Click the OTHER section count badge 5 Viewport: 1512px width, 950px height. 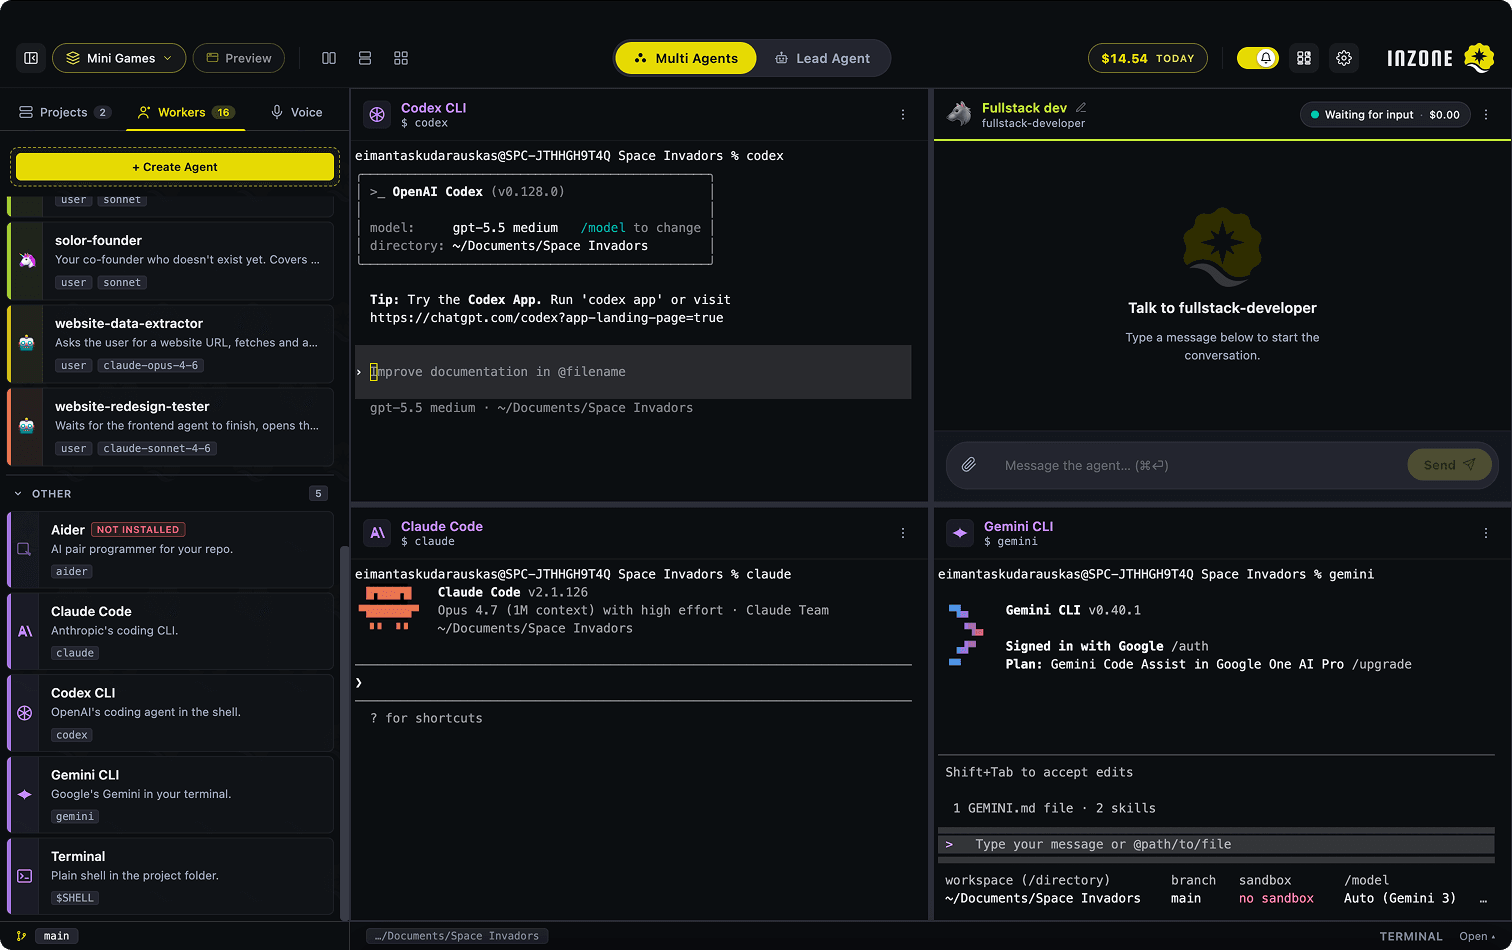tap(318, 494)
